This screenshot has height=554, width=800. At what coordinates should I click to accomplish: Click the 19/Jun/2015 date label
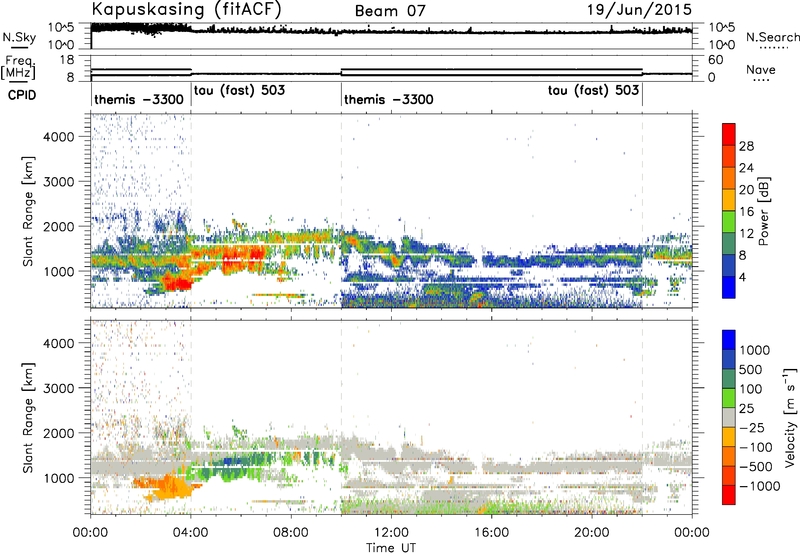pos(639,9)
